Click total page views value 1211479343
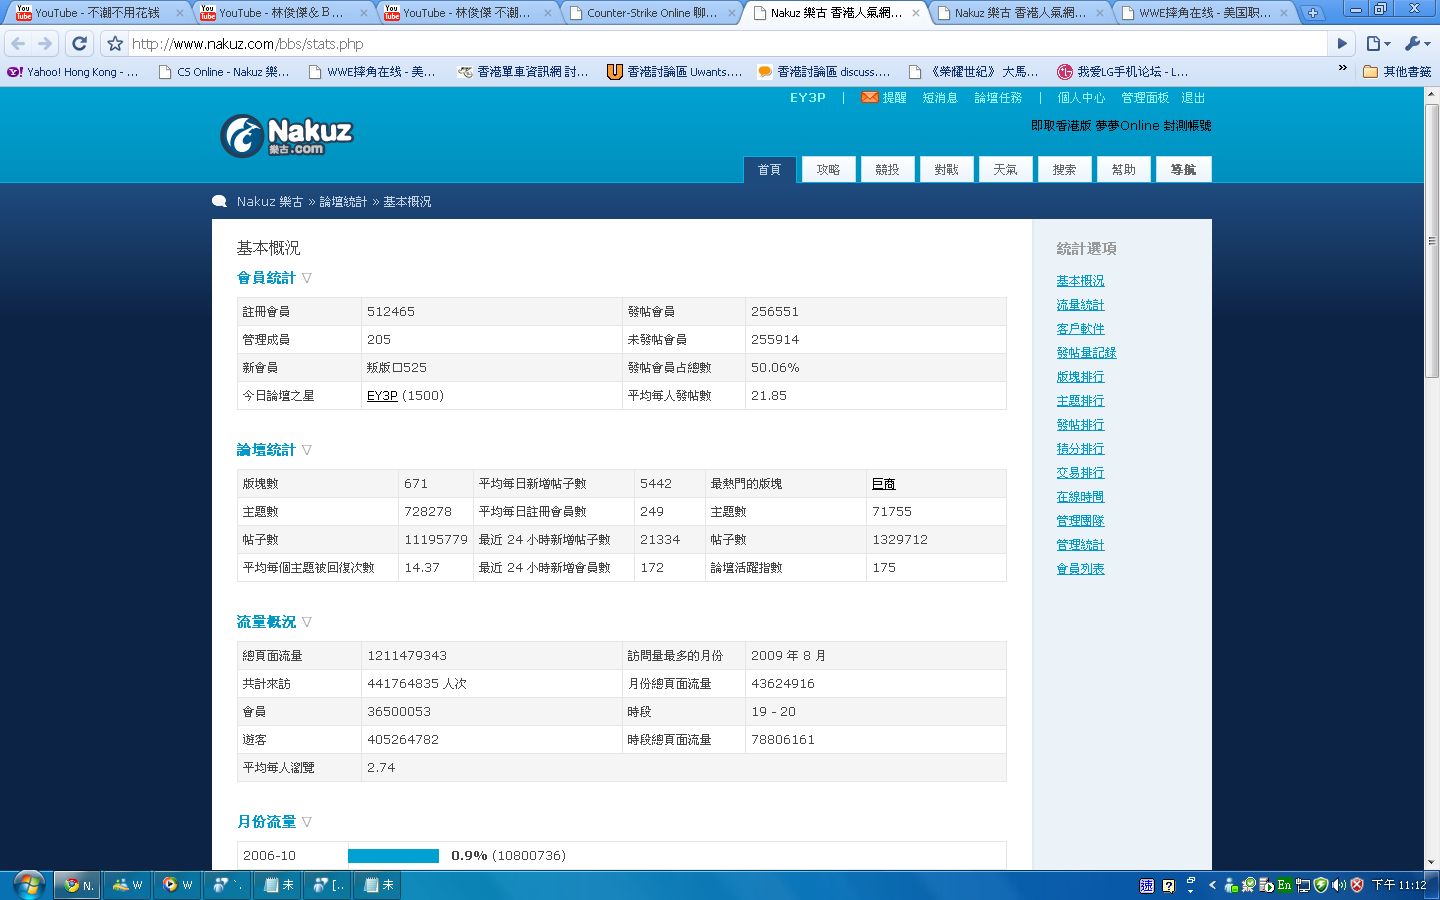 407,656
